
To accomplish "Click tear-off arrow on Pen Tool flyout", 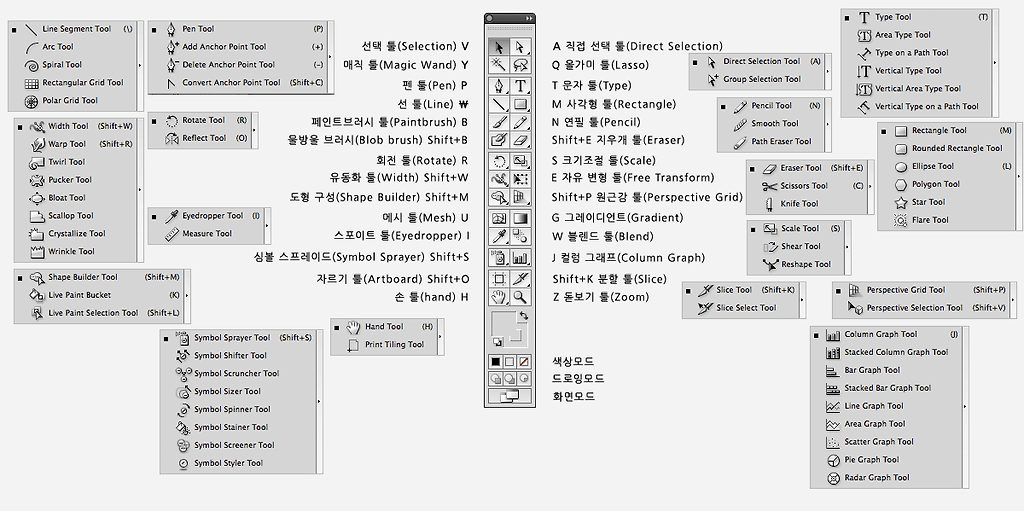I will click(x=330, y=56).
